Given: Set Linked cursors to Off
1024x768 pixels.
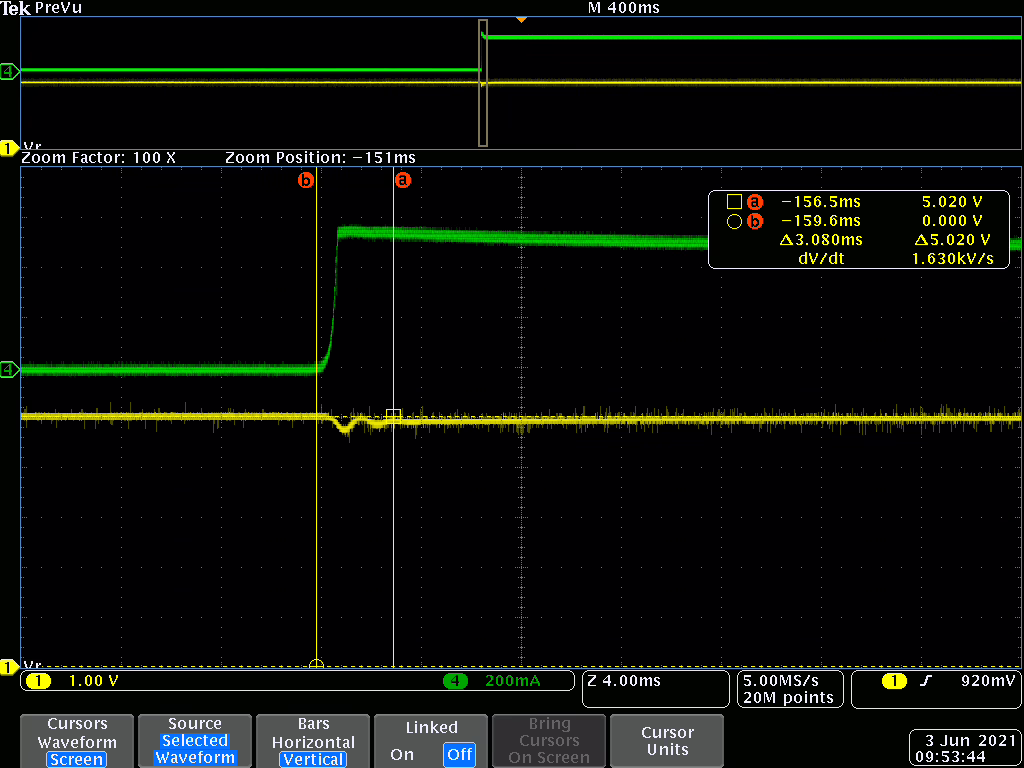Looking at the screenshot, I should click(460, 754).
